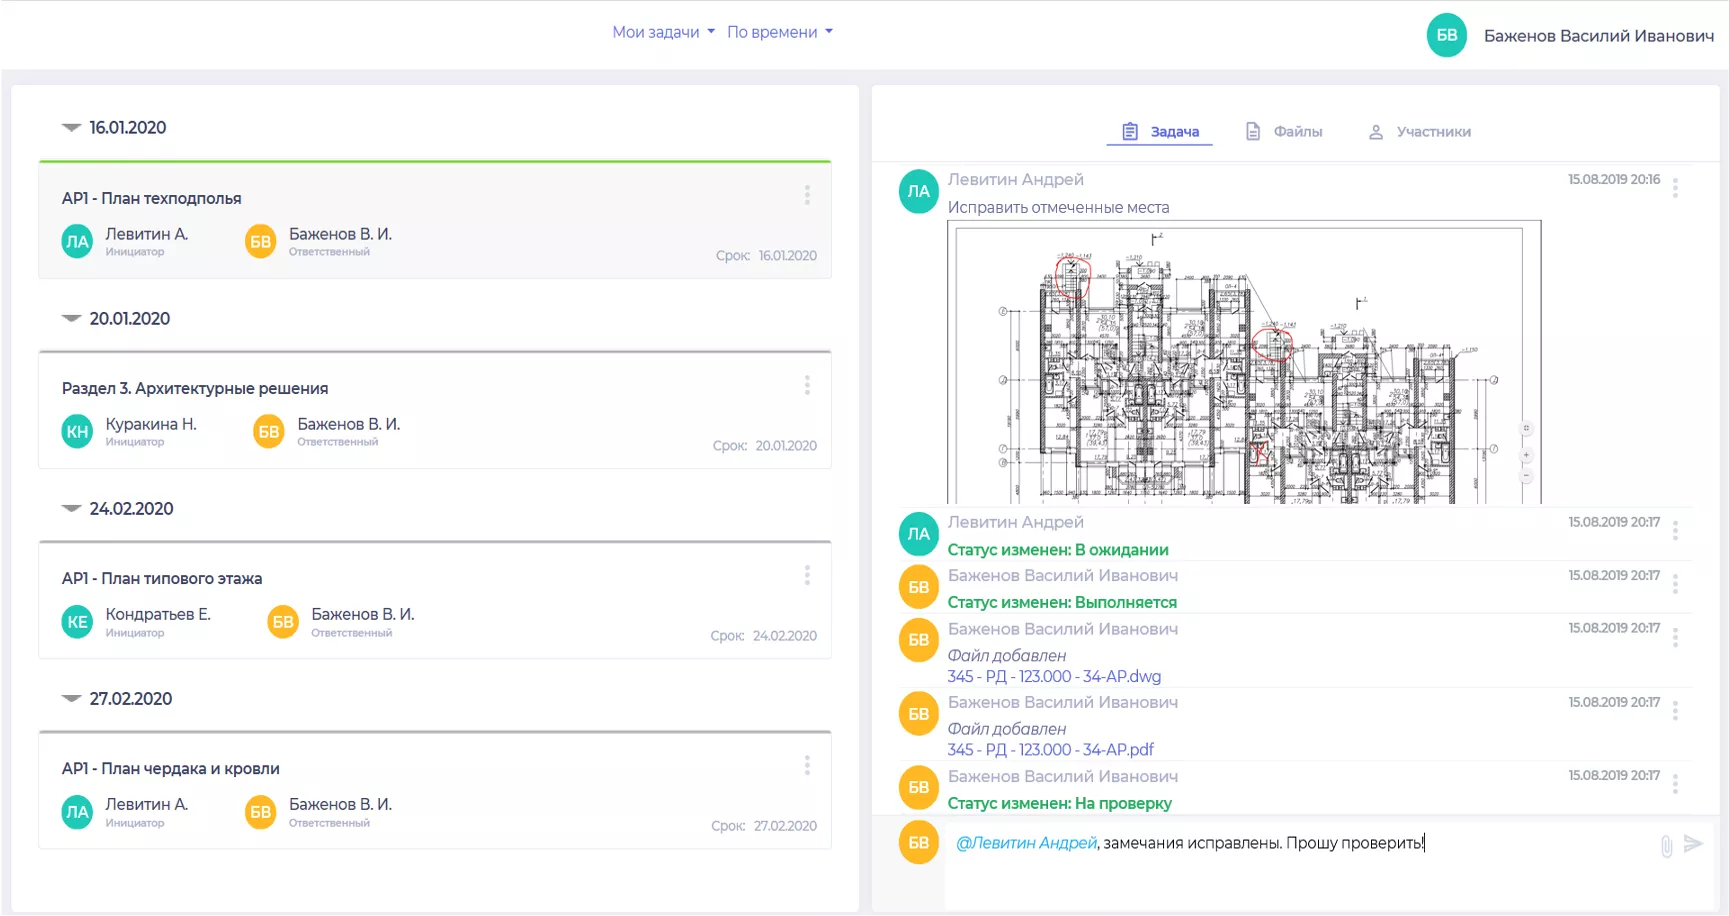This screenshot has height=916, width=1729.
Task: Open options menu for План чердака и кровли
Action: coord(807,766)
